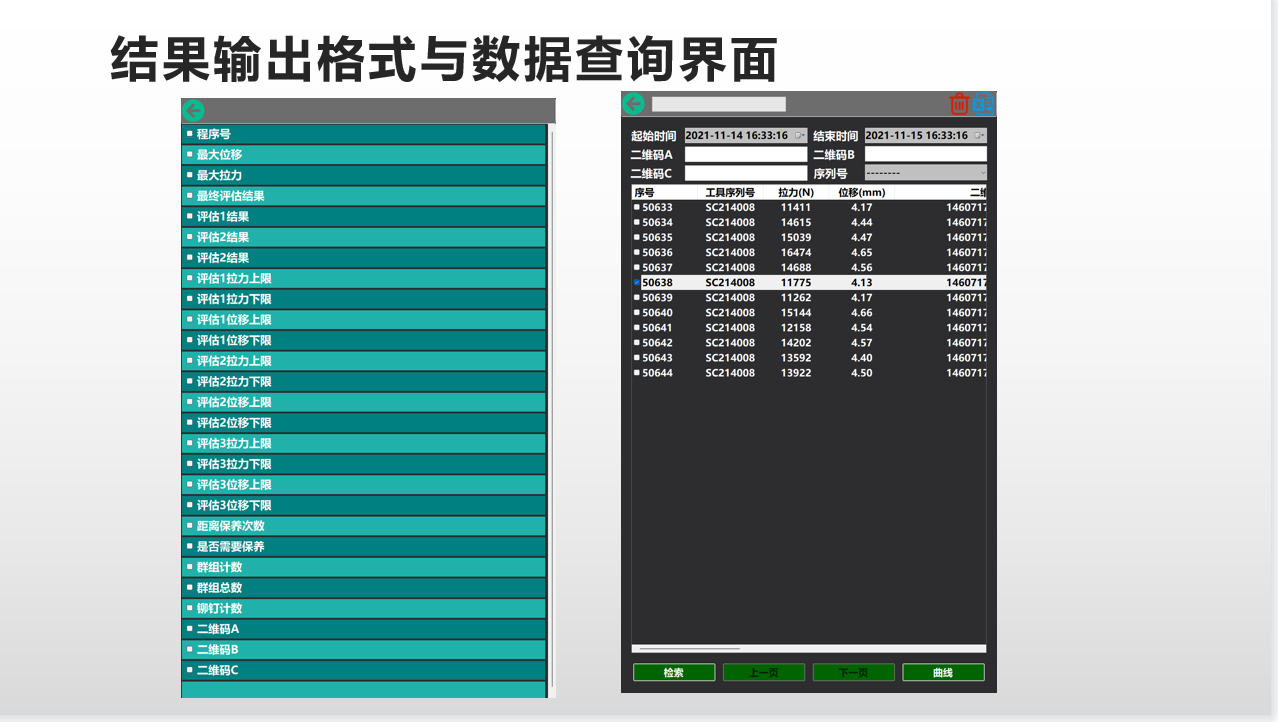Screen dimensions: 1278x722
Task: Click the red trash delete icon
Action: 959,104
